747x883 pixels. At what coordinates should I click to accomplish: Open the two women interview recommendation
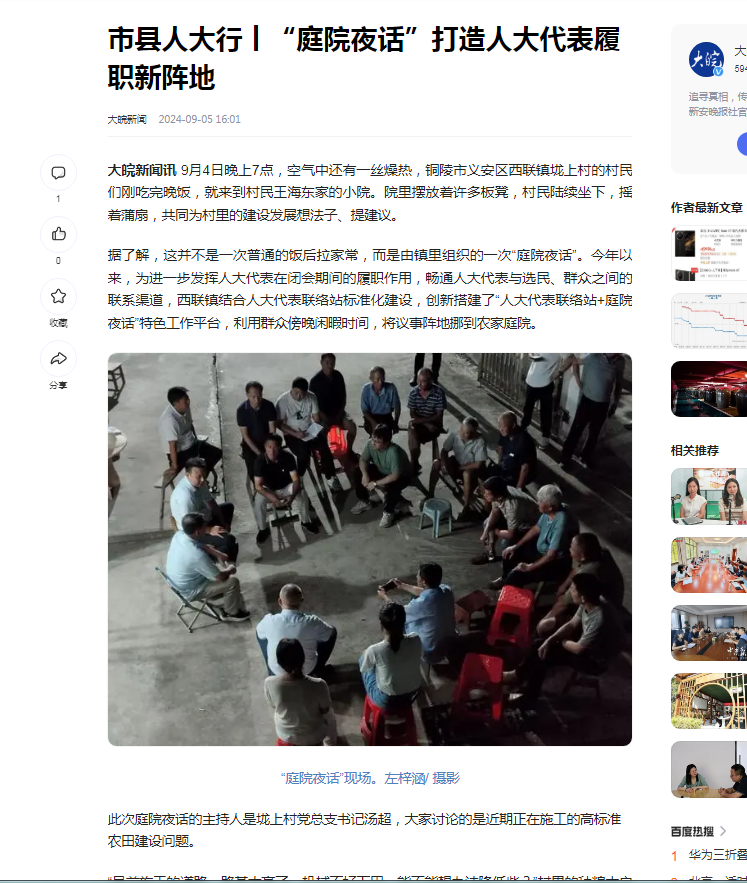tap(709, 497)
